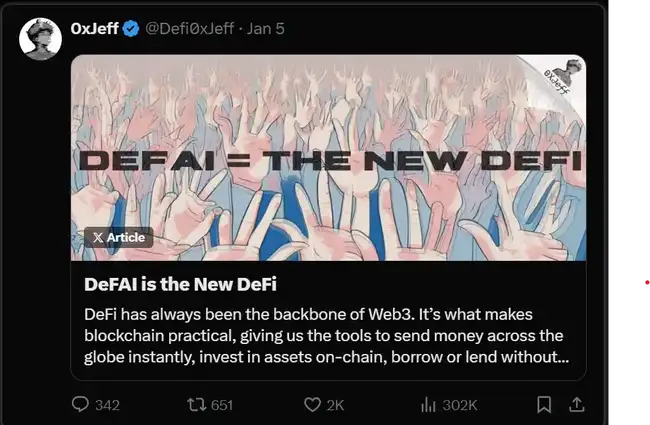Click the 2K likes count
Image resolution: width=650 pixels, height=425 pixels.
(336, 404)
